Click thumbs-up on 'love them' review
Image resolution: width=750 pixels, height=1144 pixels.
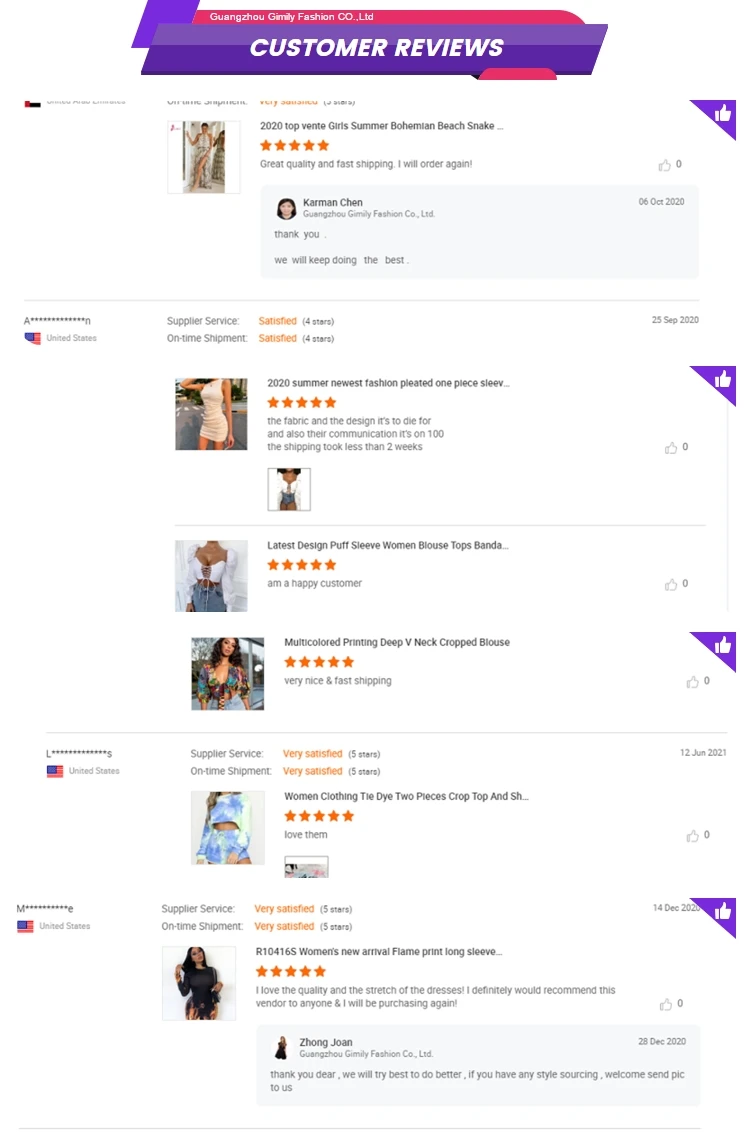tap(692, 835)
